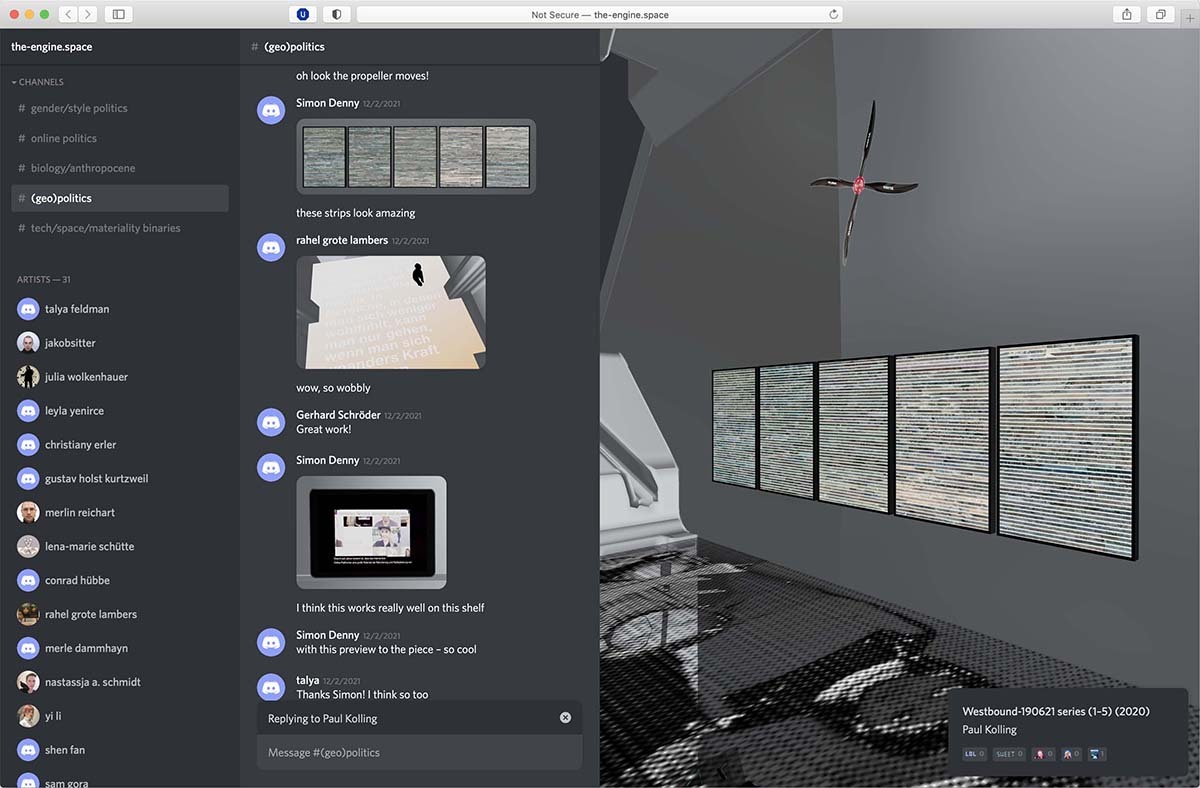Click talya's avatar in the chat
Viewport: 1200px width, 788px height.
271,687
